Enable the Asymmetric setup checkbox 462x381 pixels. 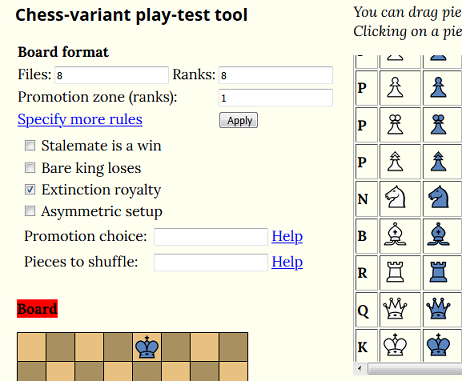[30, 211]
